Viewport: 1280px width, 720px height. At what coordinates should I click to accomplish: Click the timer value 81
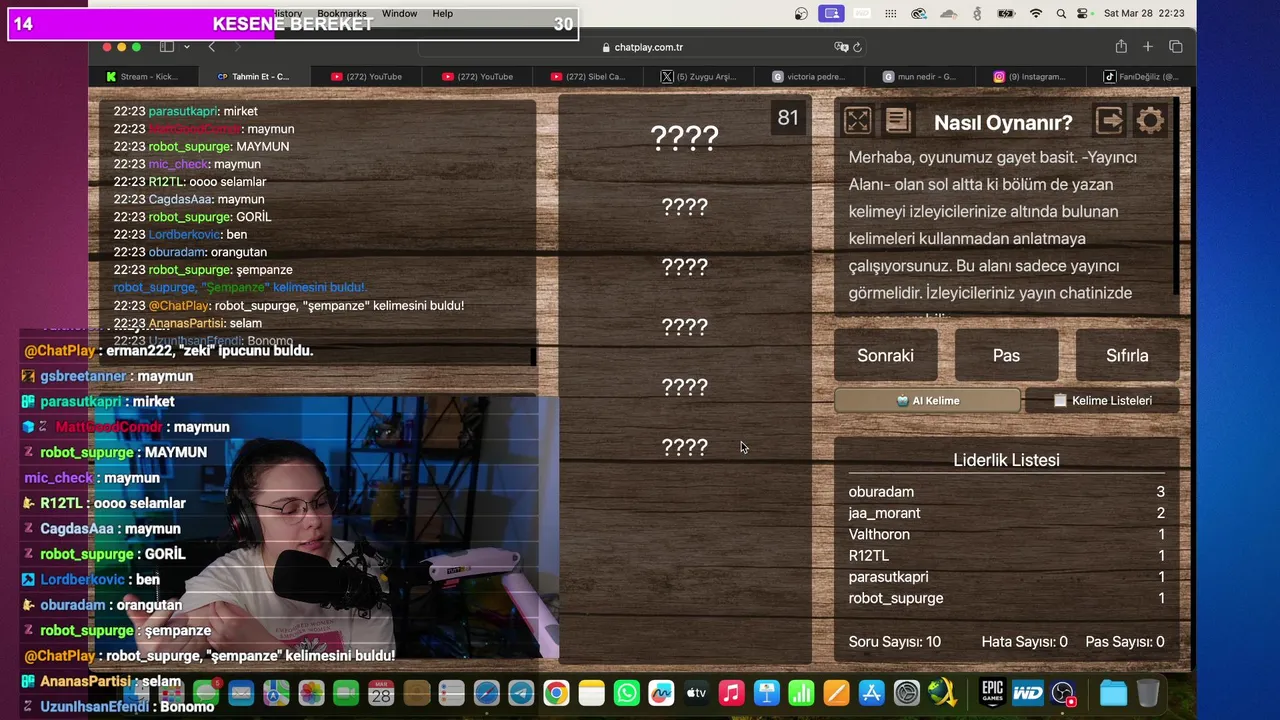(x=788, y=118)
